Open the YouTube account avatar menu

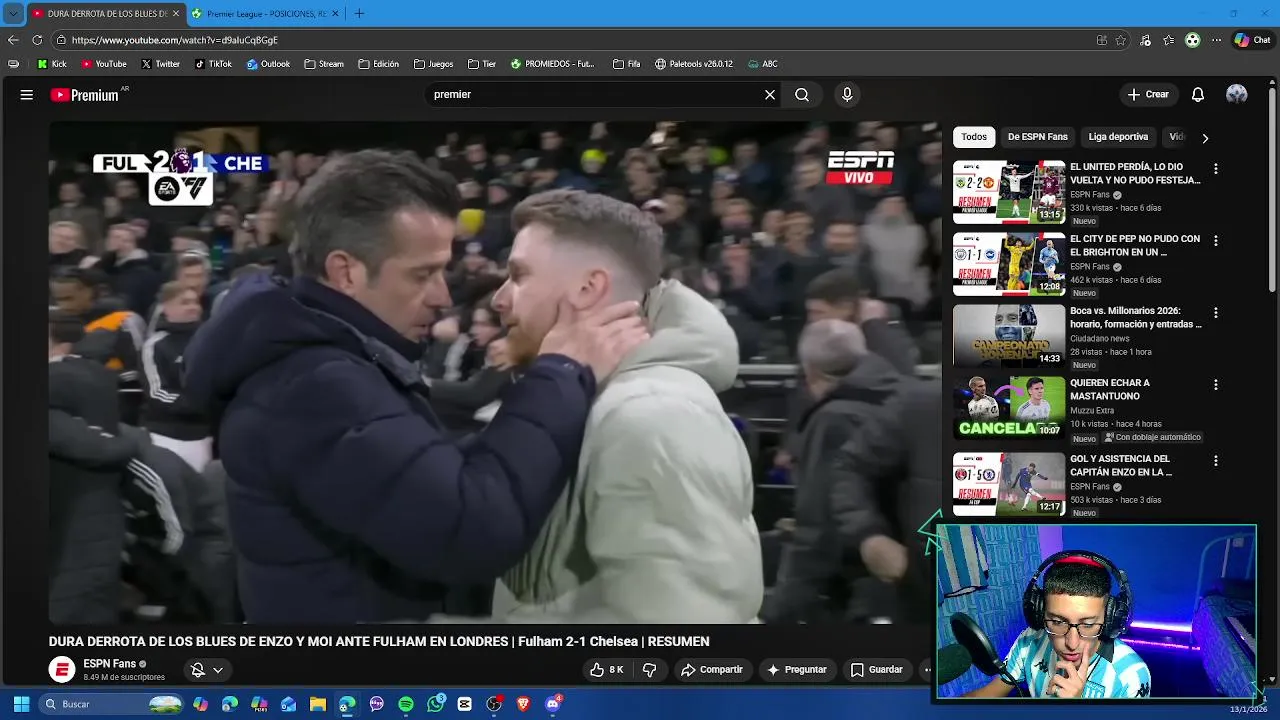(1237, 94)
